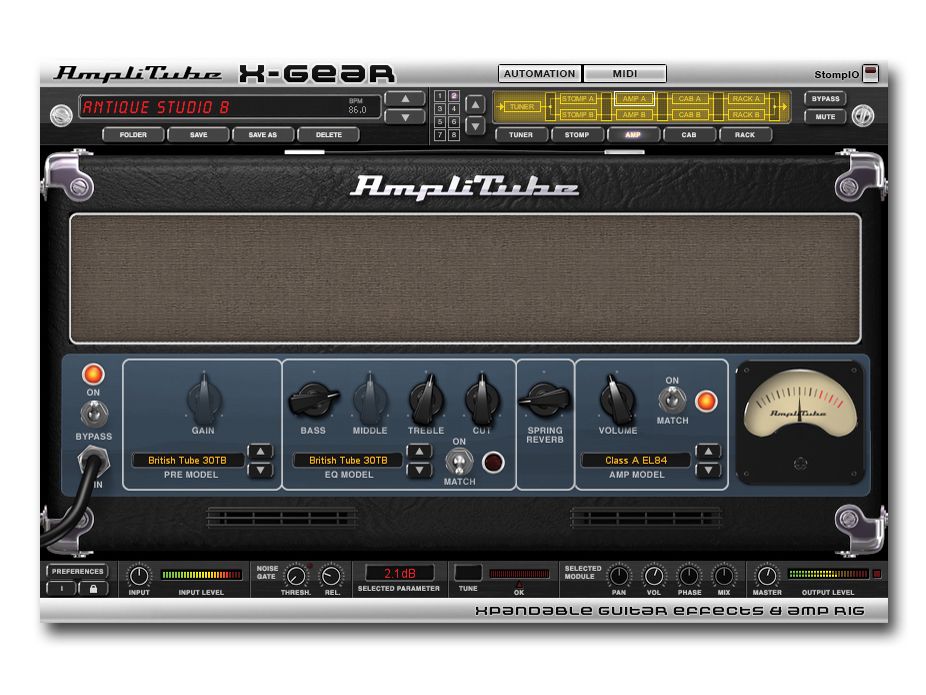The height and width of the screenshot is (695, 926).
Task: Open the MIDI panel
Action: point(625,74)
